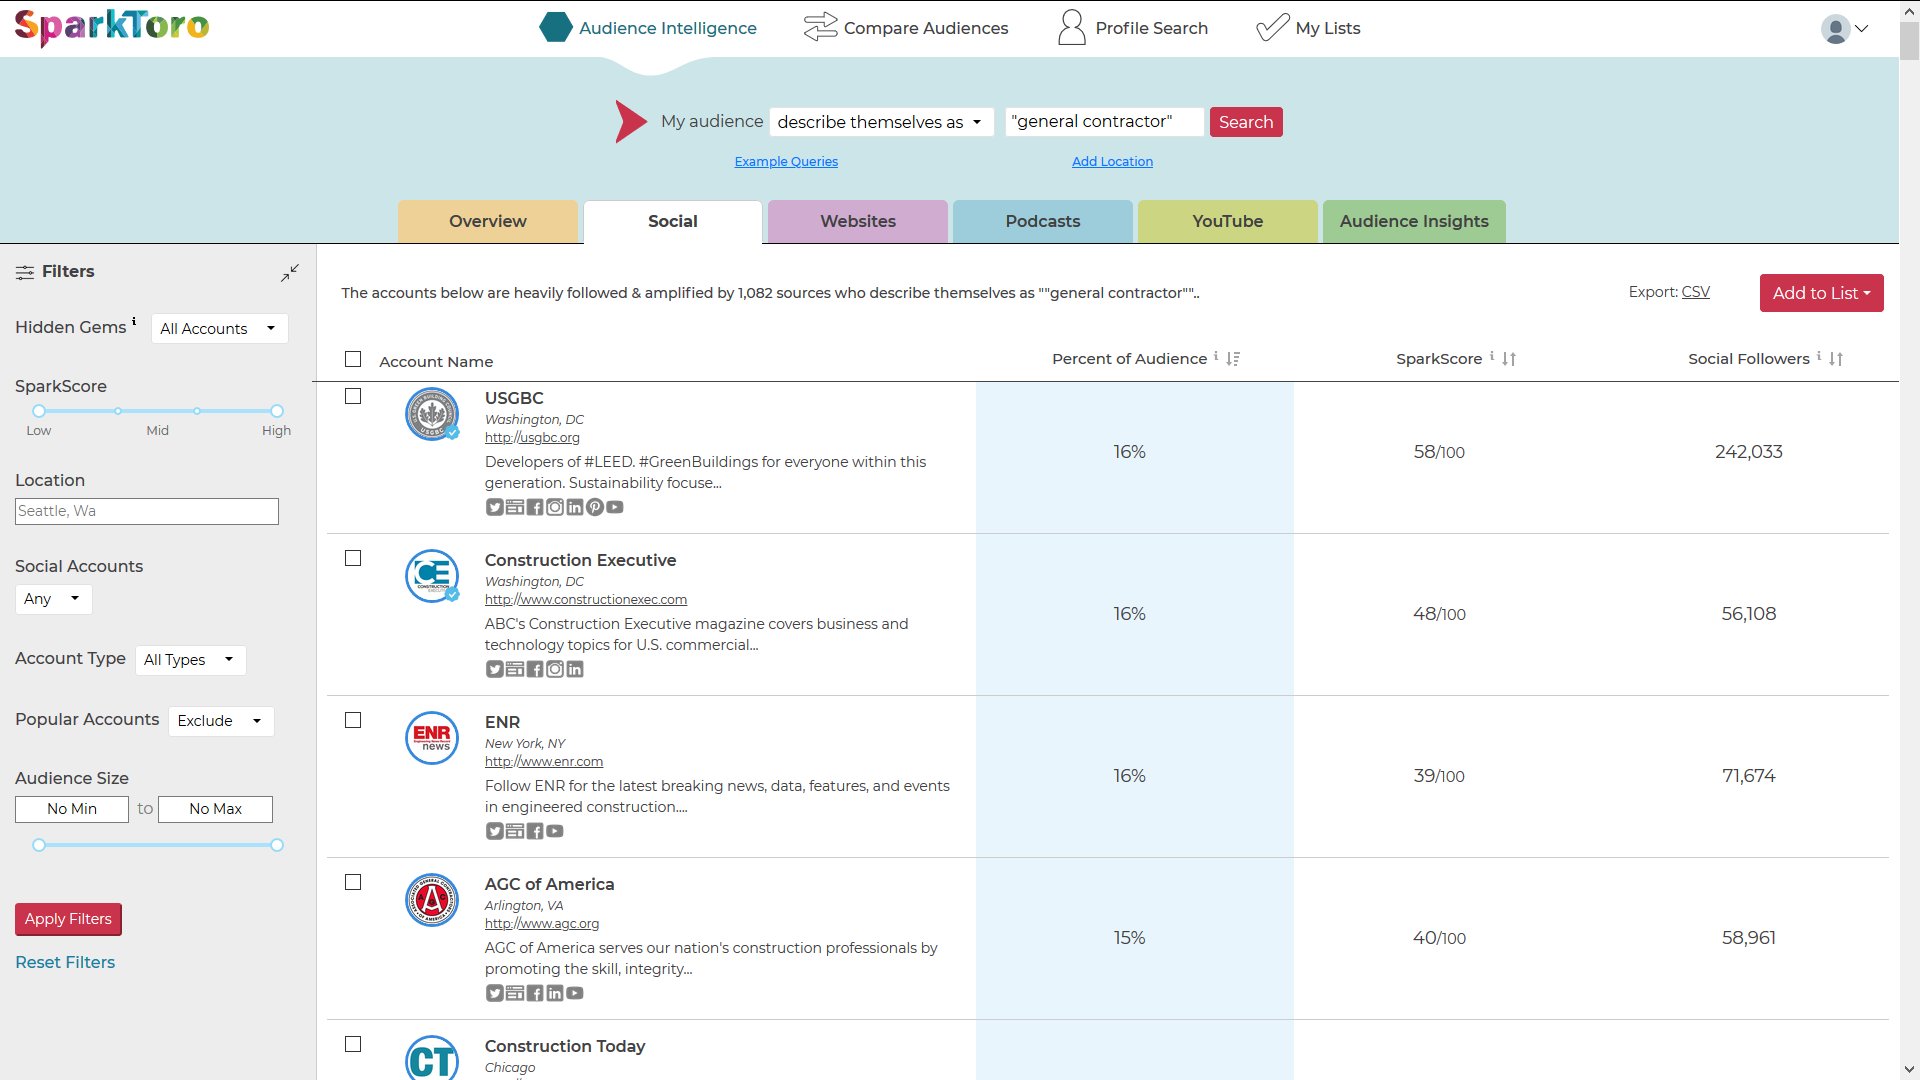Image resolution: width=1920 pixels, height=1080 pixels.
Task: Click the Example Queries link
Action: pyautogui.click(x=786, y=161)
